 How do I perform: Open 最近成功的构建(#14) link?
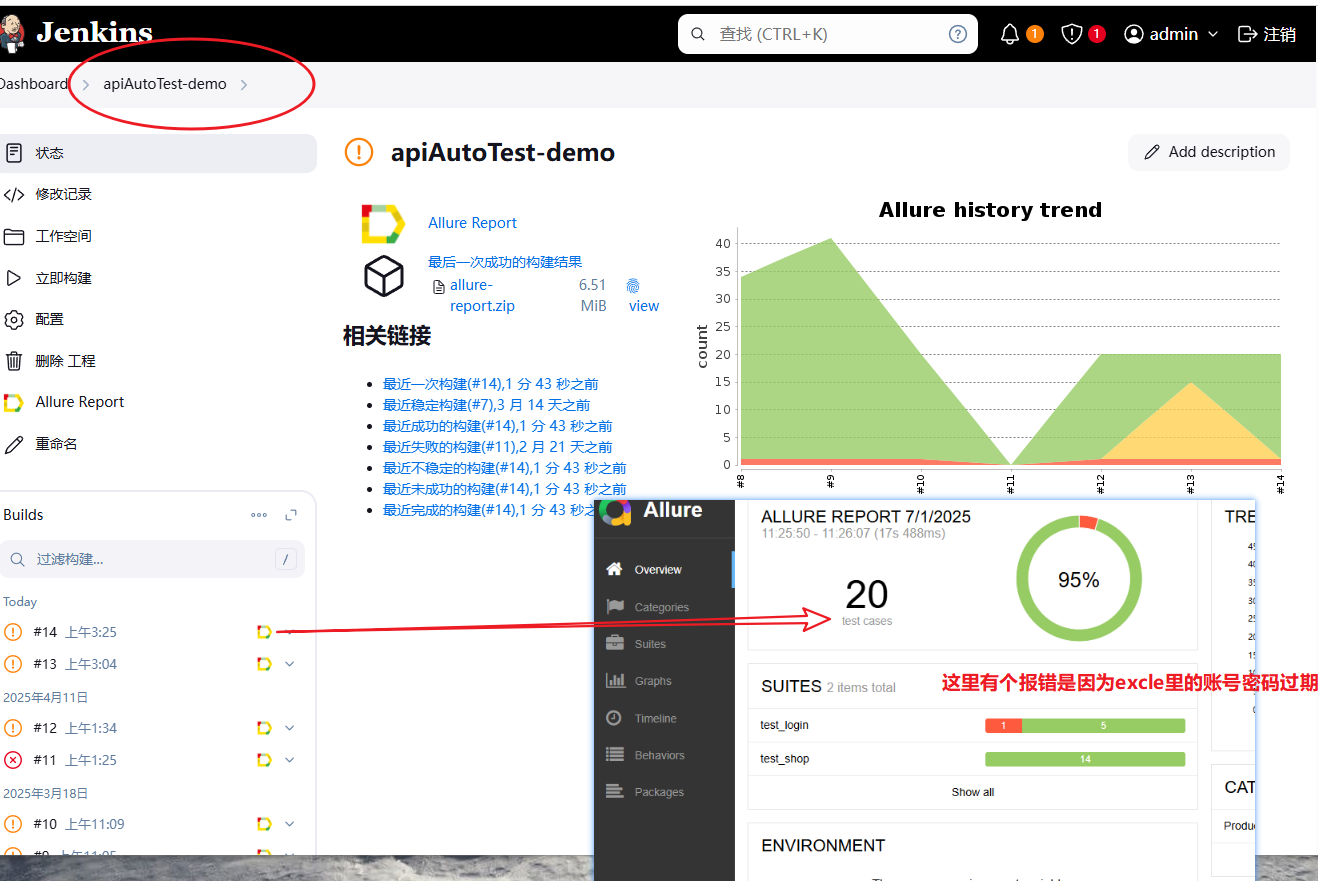tap(497, 426)
